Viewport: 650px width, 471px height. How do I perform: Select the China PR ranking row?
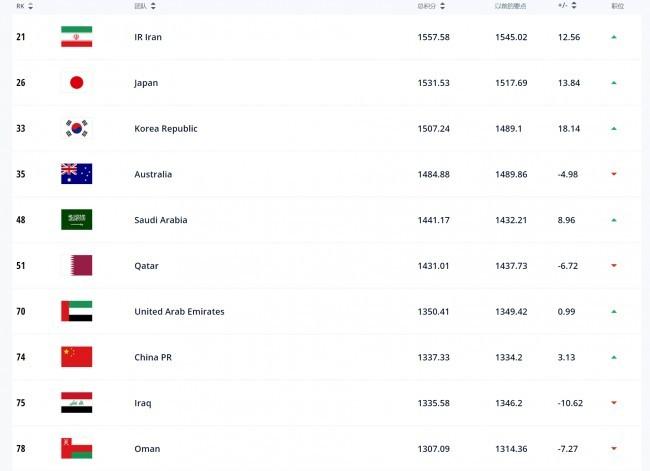click(x=326, y=357)
